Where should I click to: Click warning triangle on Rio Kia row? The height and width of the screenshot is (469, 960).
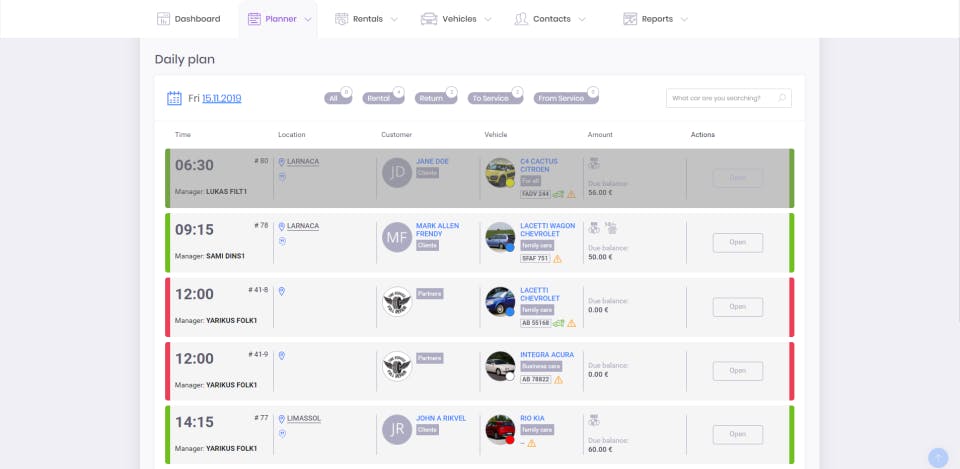tap(531, 443)
